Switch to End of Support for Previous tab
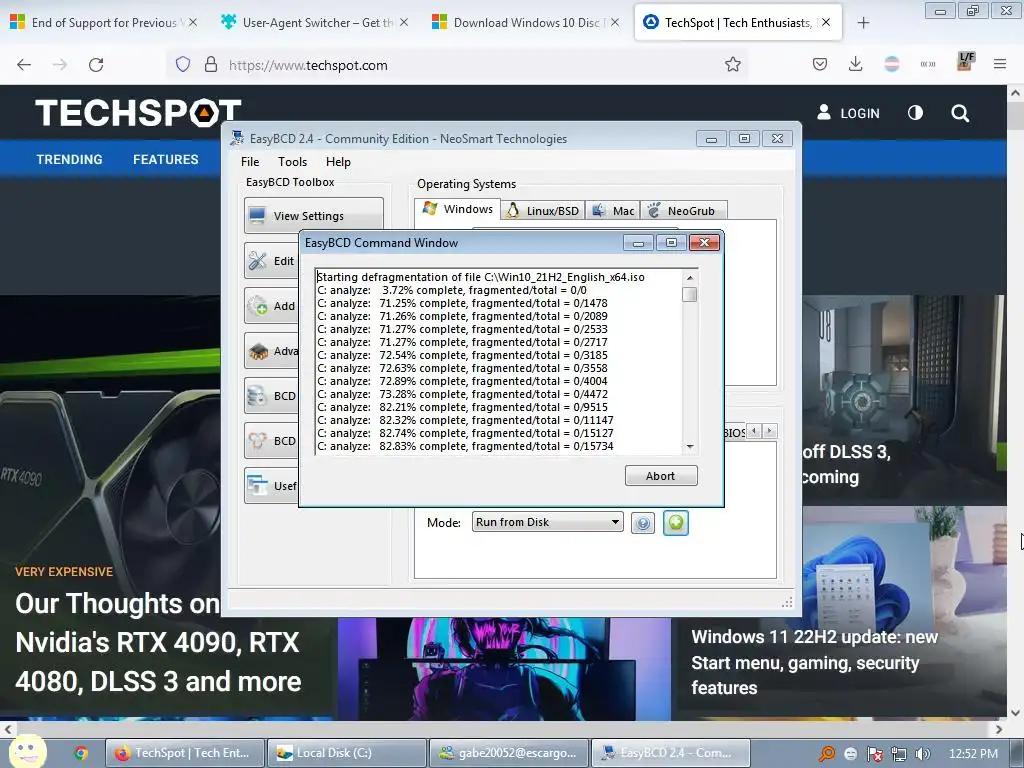This screenshot has height=768, width=1024. click(x=104, y=23)
